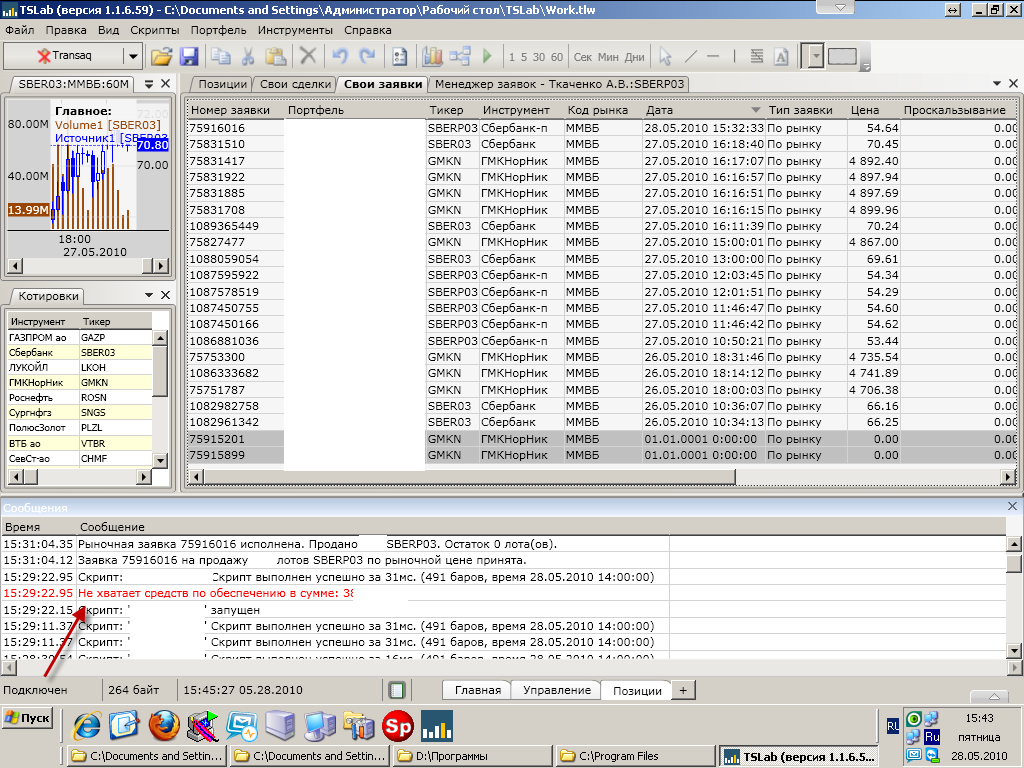Select the arrow cursor tool
1024x768 pixels.
tap(666, 56)
